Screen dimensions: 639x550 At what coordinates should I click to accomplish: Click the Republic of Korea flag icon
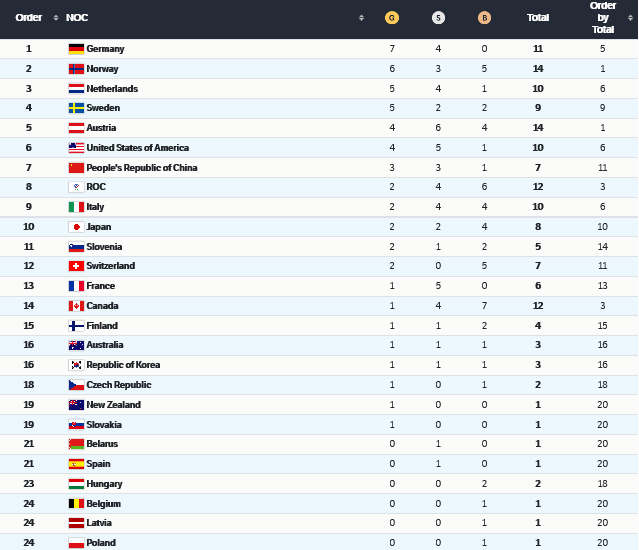[x=76, y=365]
